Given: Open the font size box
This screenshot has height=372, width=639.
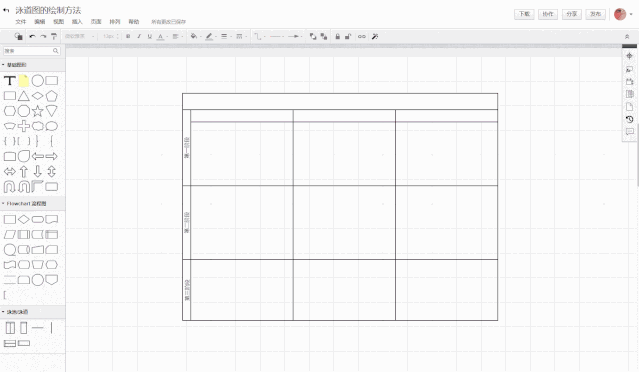Looking at the screenshot, I should [110, 36].
